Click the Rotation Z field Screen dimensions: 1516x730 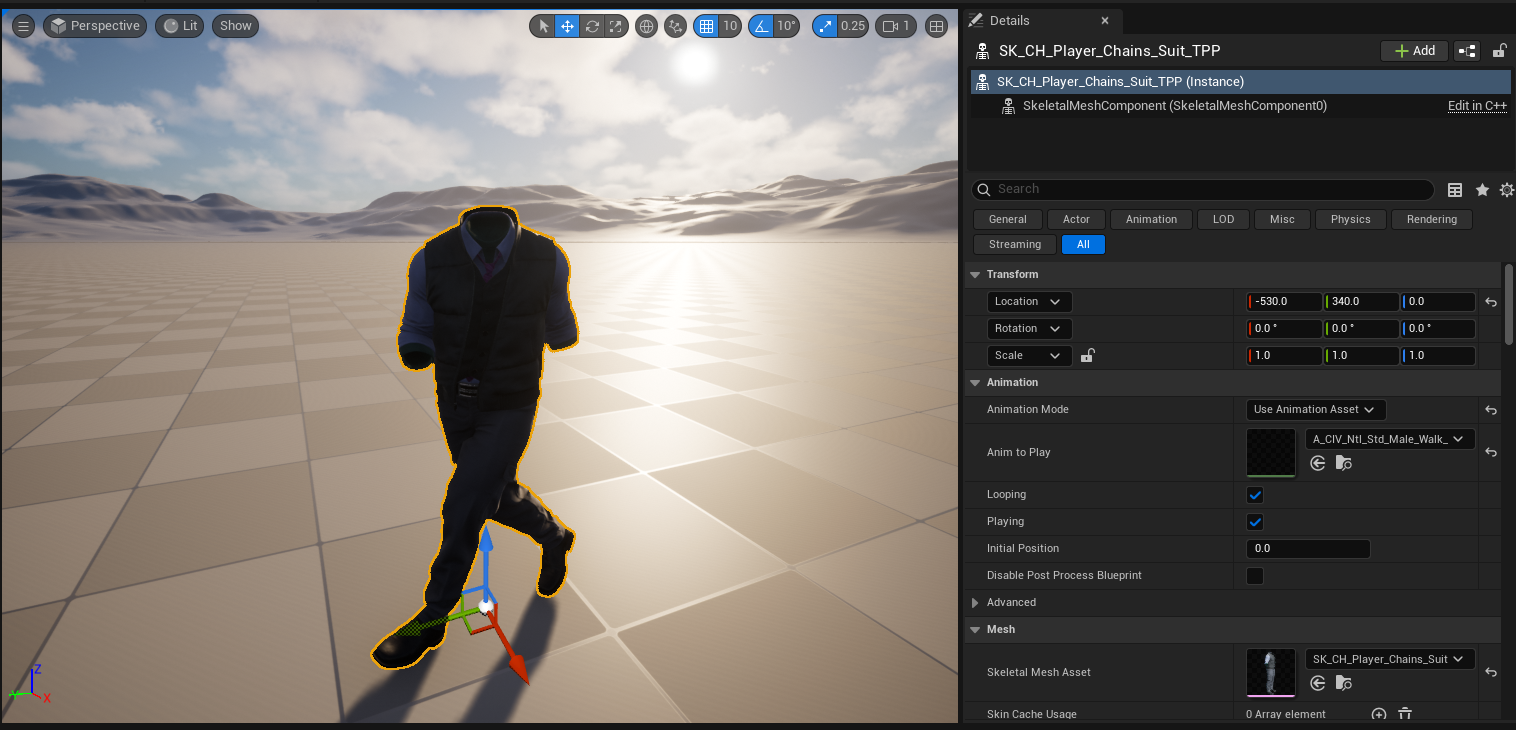(1438, 328)
